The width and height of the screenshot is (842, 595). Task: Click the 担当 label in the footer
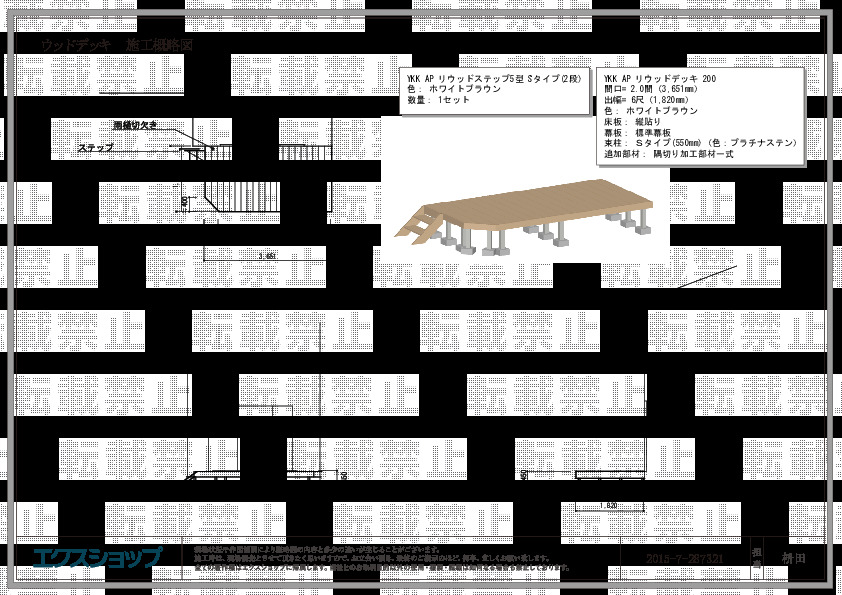(756, 558)
